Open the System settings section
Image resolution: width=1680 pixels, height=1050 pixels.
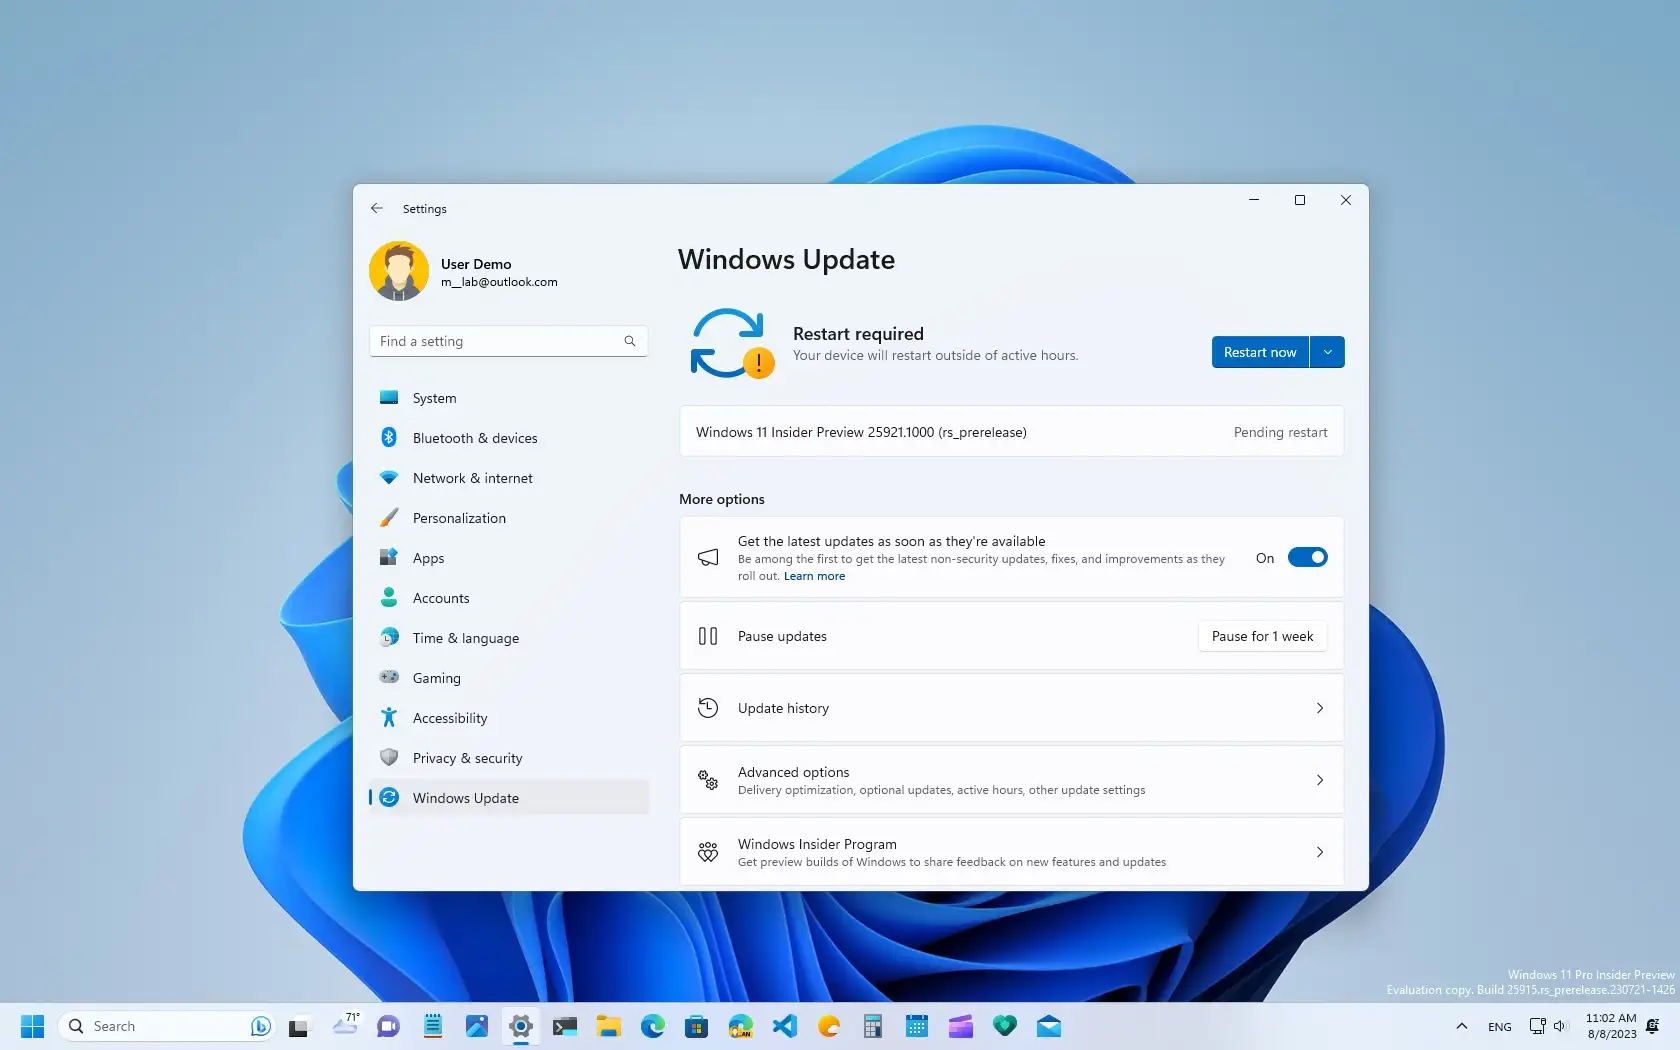point(432,397)
